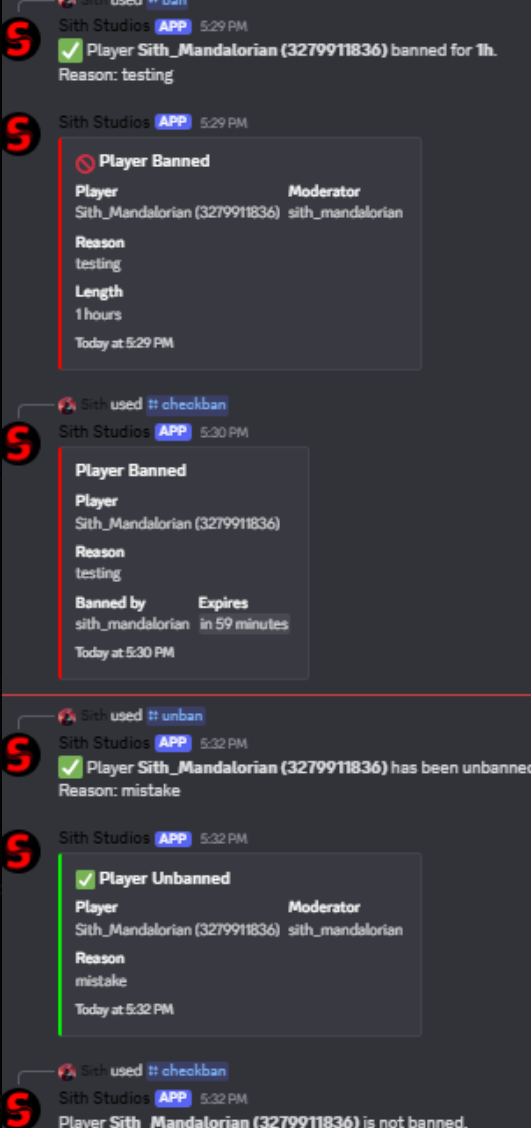Click Sith Studios username on 5:30 PM message
The image size is (531, 1128).
pyautogui.click(x=104, y=432)
